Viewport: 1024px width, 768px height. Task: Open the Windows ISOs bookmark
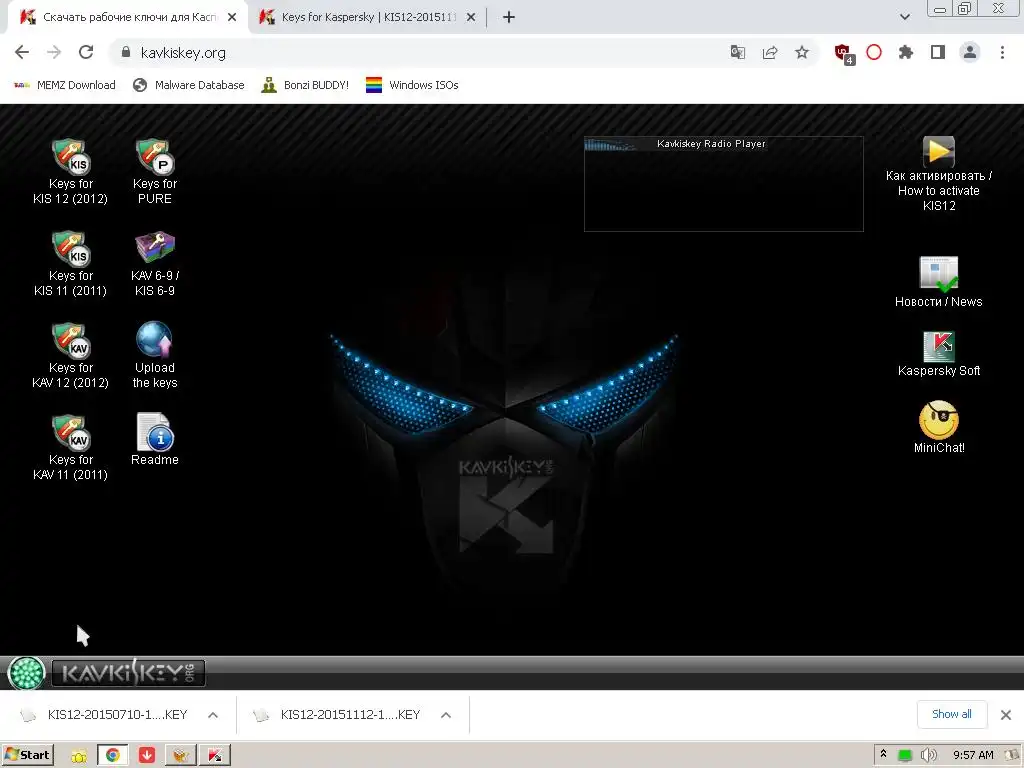click(412, 85)
